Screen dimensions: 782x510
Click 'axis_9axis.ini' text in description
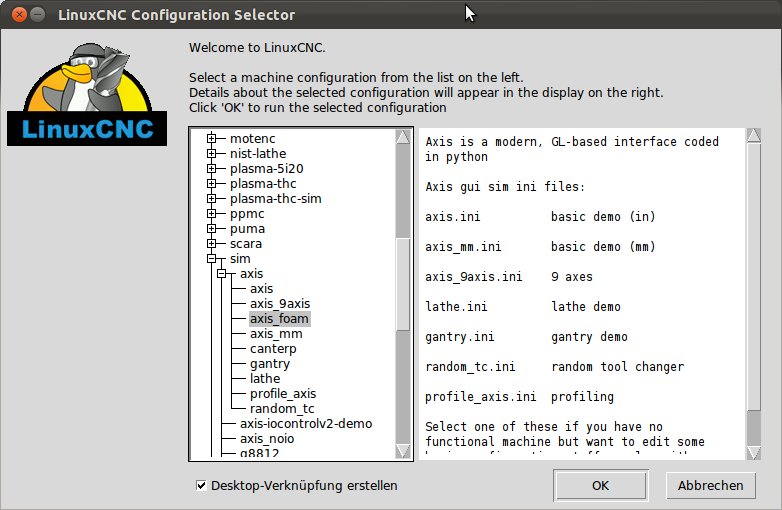pos(473,277)
